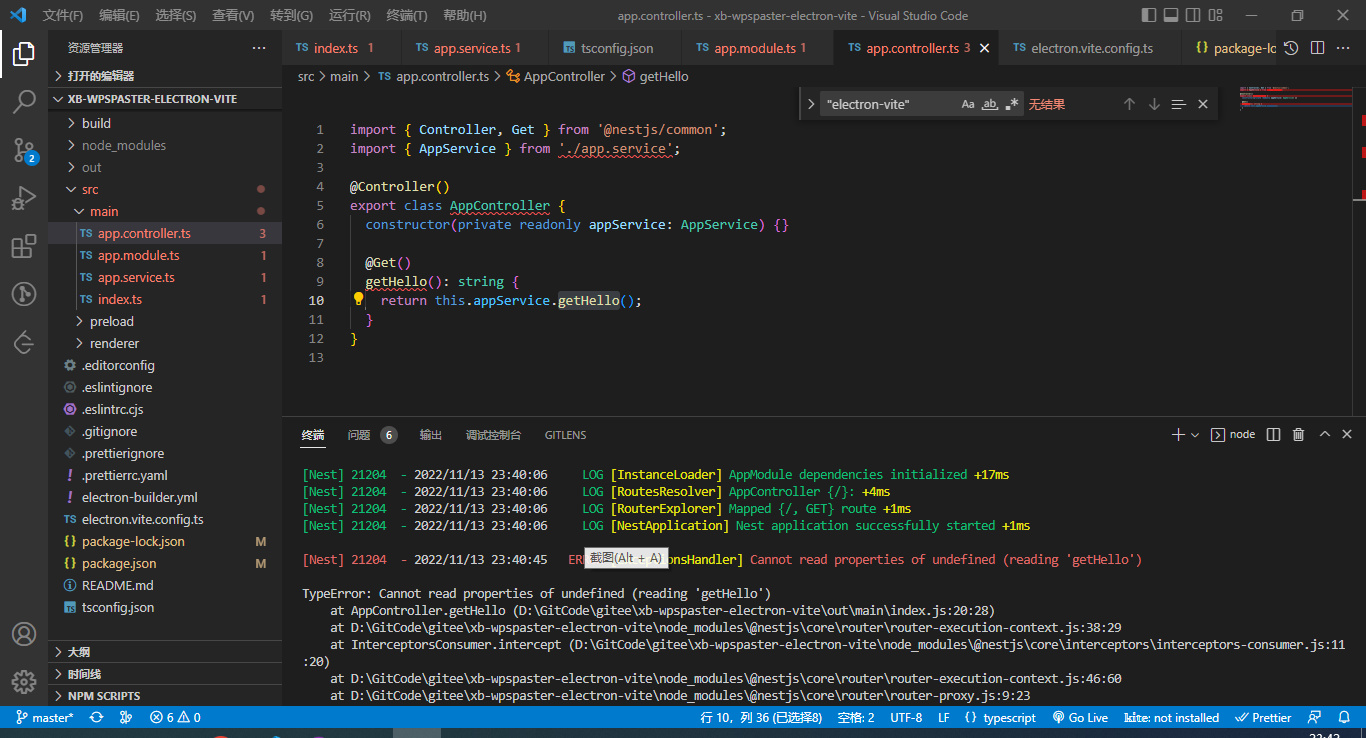This screenshot has height=738, width=1366.
Task: Open Source Control view with 2 changes
Action: pos(24,150)
